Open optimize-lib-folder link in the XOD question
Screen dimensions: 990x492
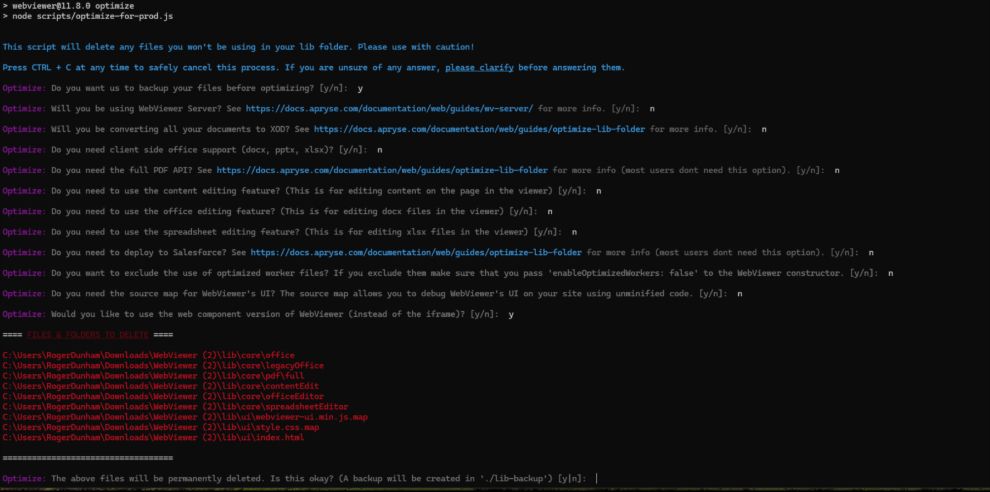click(479, 129)
